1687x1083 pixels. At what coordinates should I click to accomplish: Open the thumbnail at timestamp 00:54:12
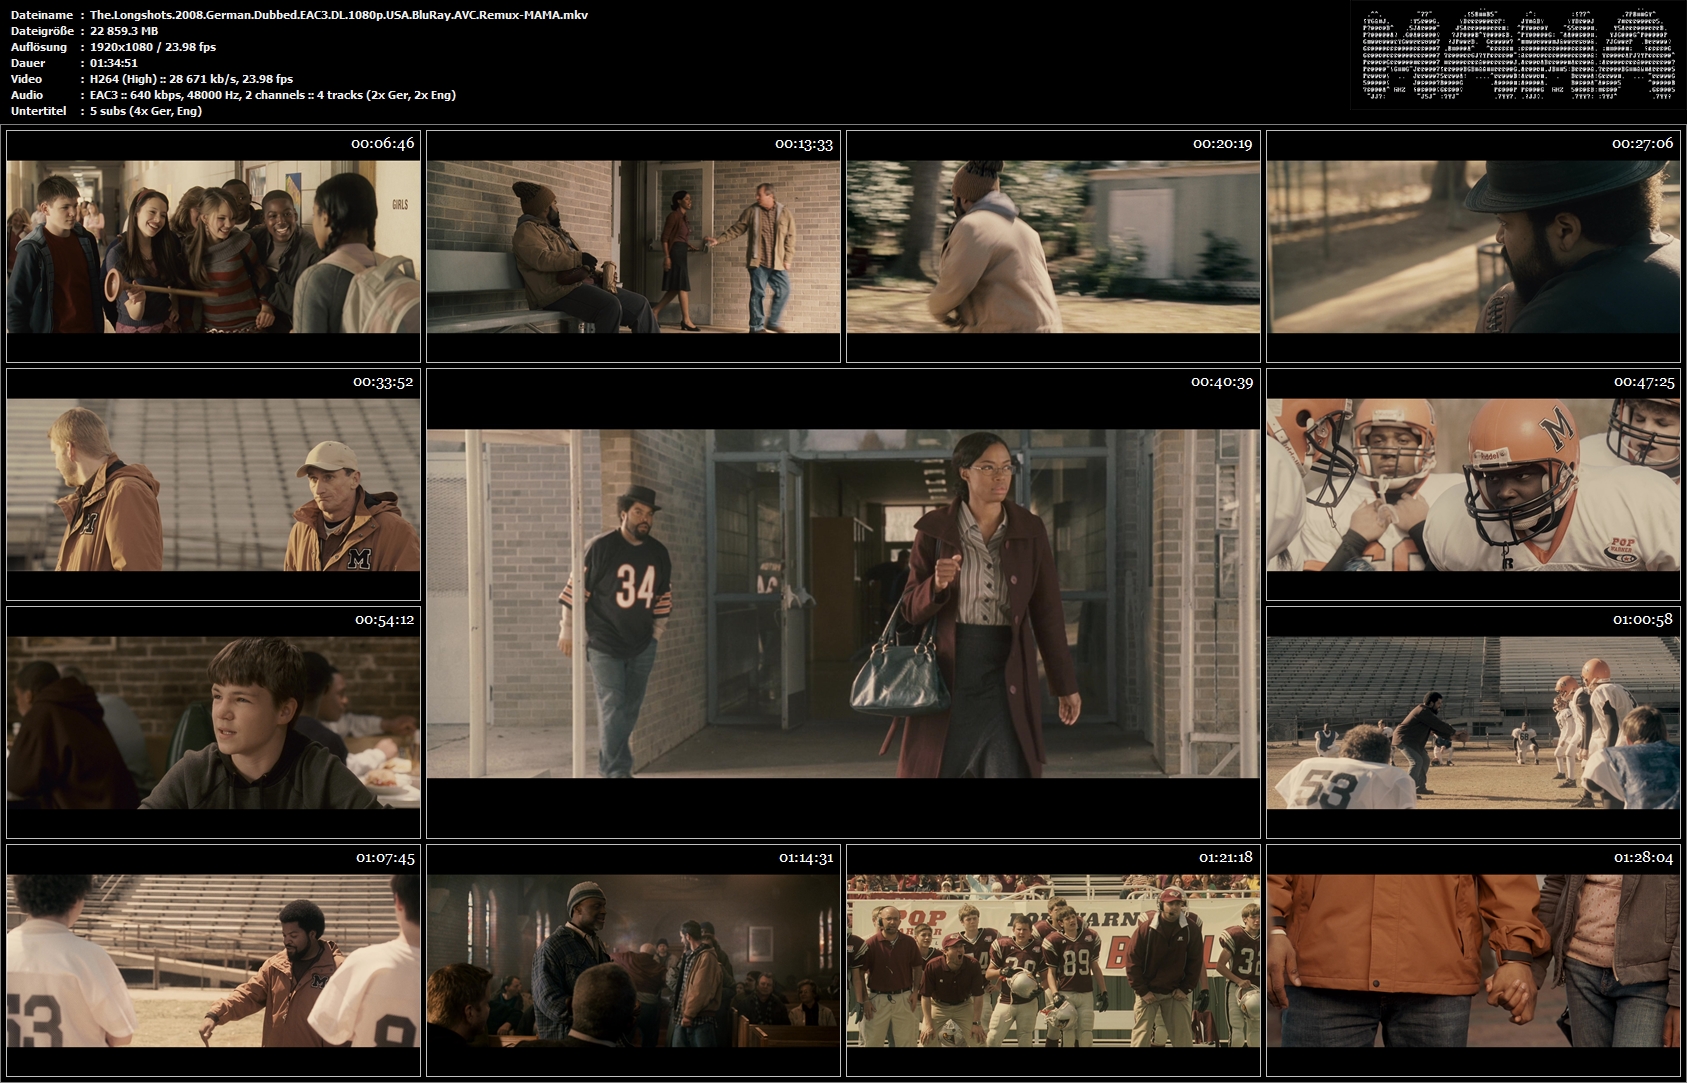point(213,722)
